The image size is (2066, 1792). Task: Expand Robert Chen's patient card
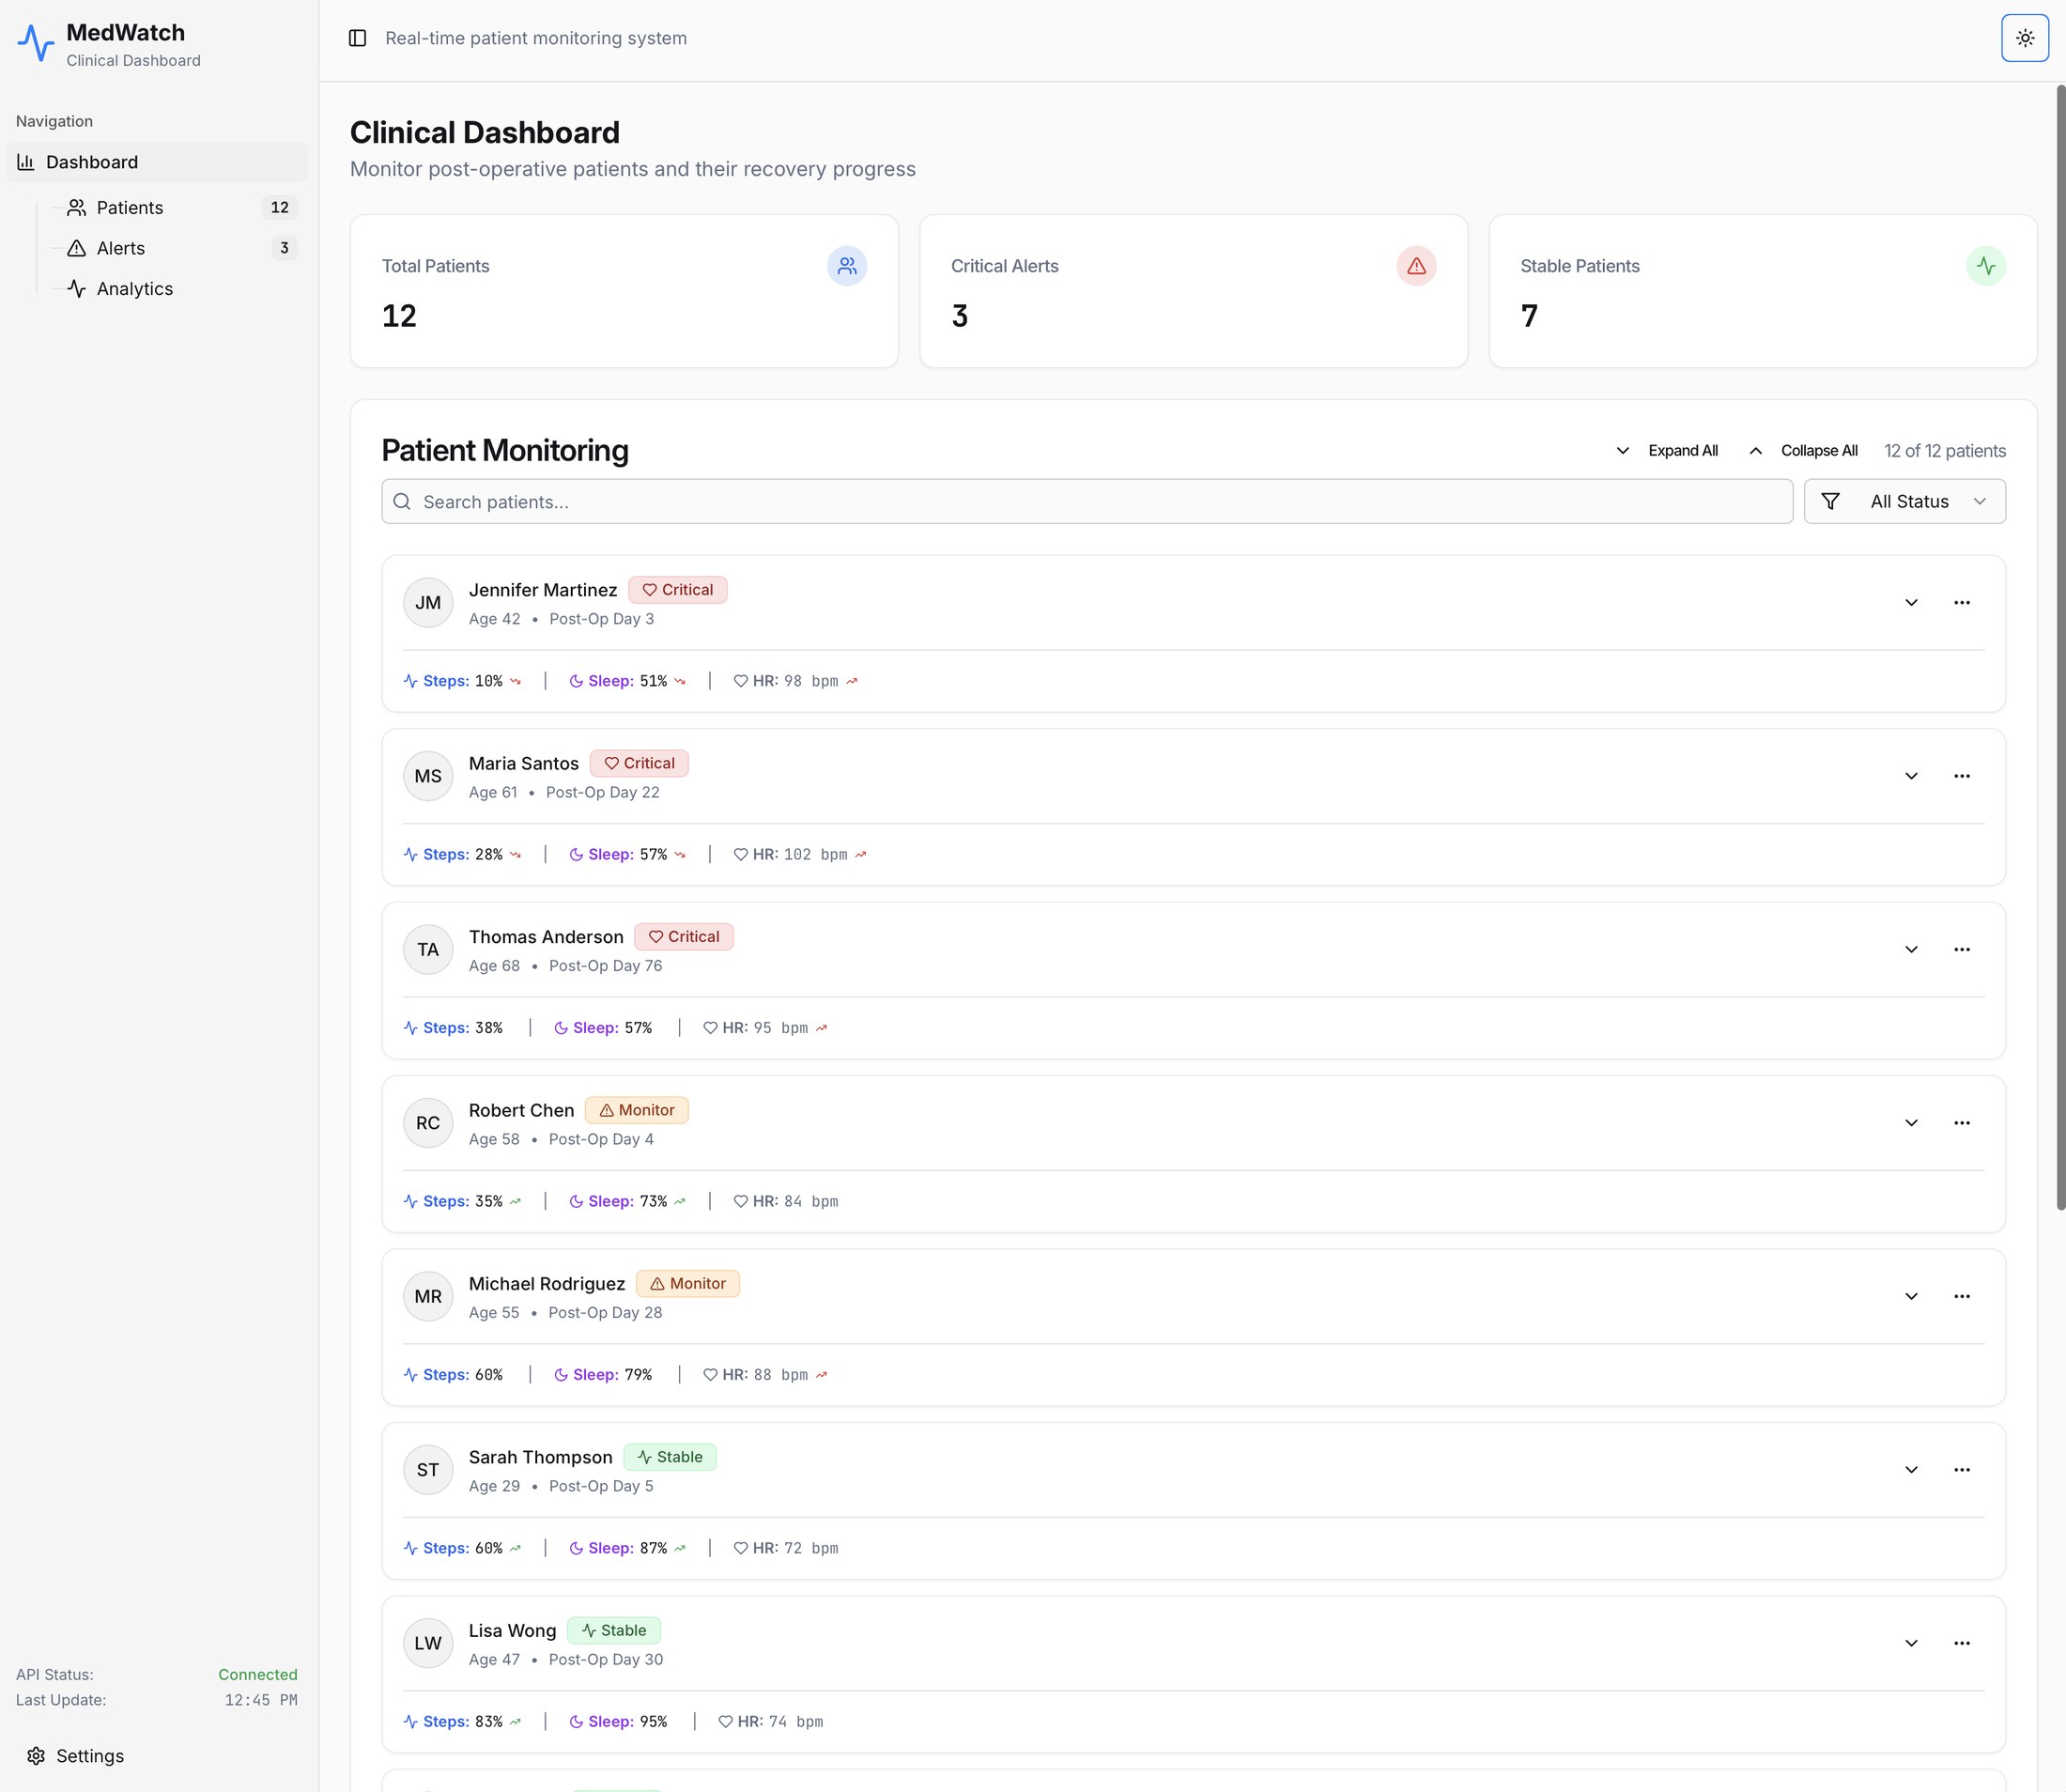tap(1911, 1123)
